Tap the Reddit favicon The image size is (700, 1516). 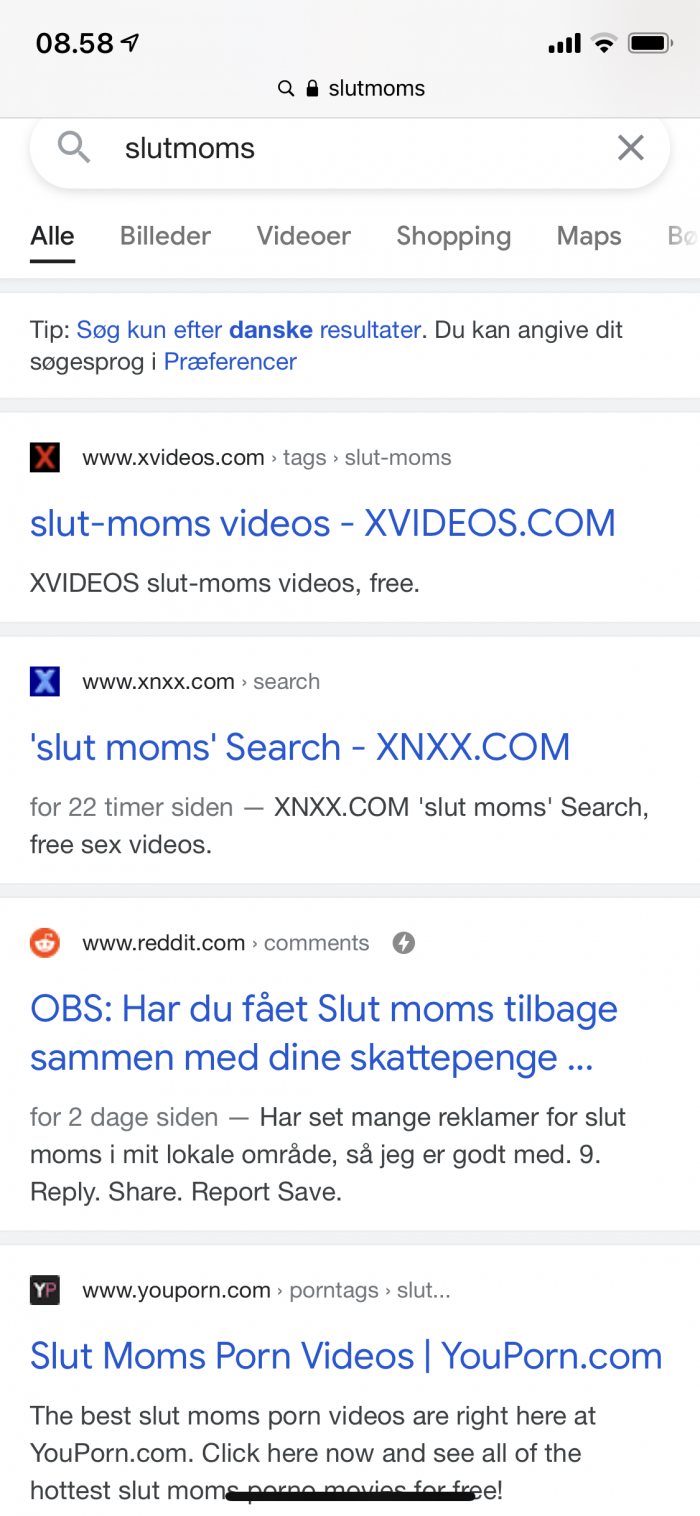click(x=45, y=943)
